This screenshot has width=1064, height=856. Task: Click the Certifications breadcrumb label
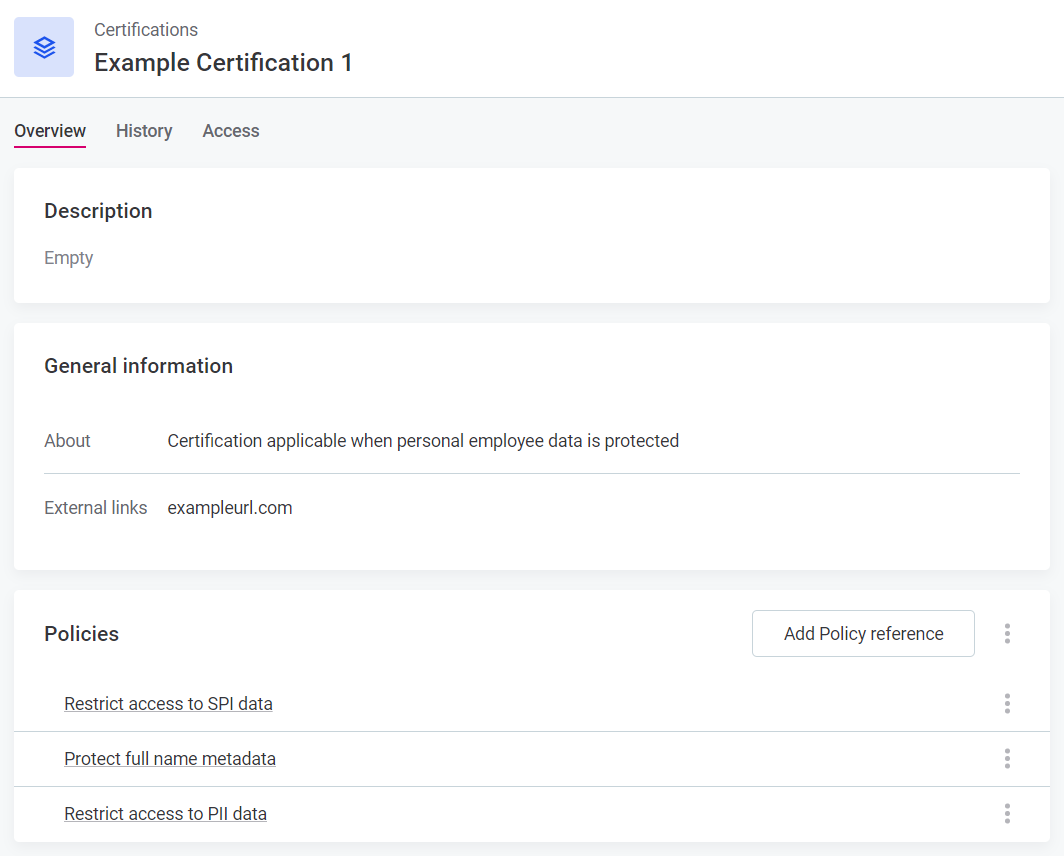coord(146,30)
